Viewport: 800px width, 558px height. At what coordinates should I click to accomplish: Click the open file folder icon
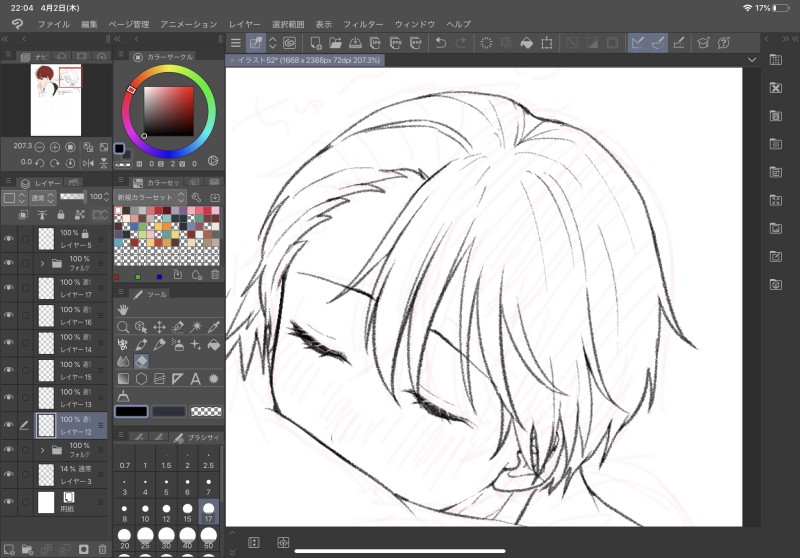[335, 43]
